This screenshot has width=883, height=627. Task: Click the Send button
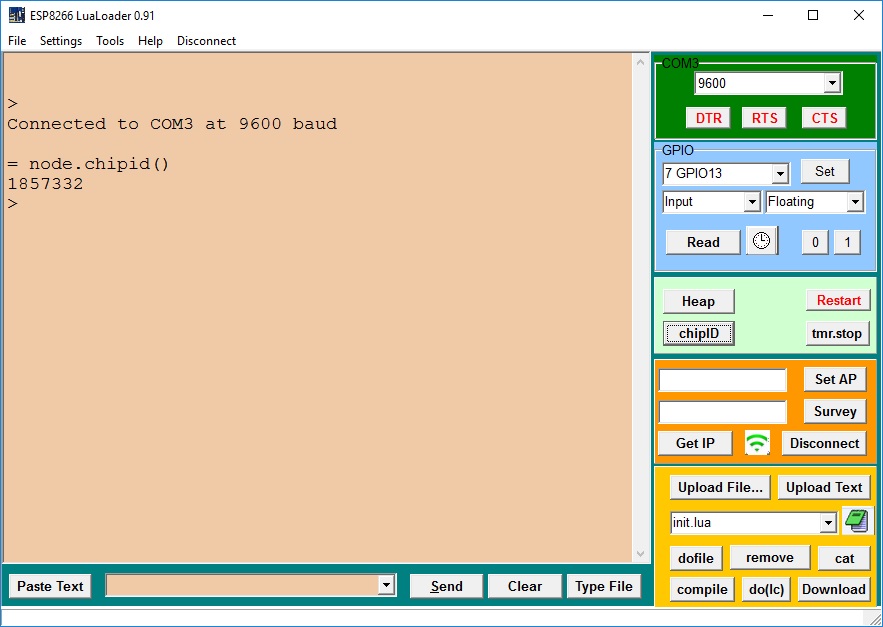click(446, 586)
